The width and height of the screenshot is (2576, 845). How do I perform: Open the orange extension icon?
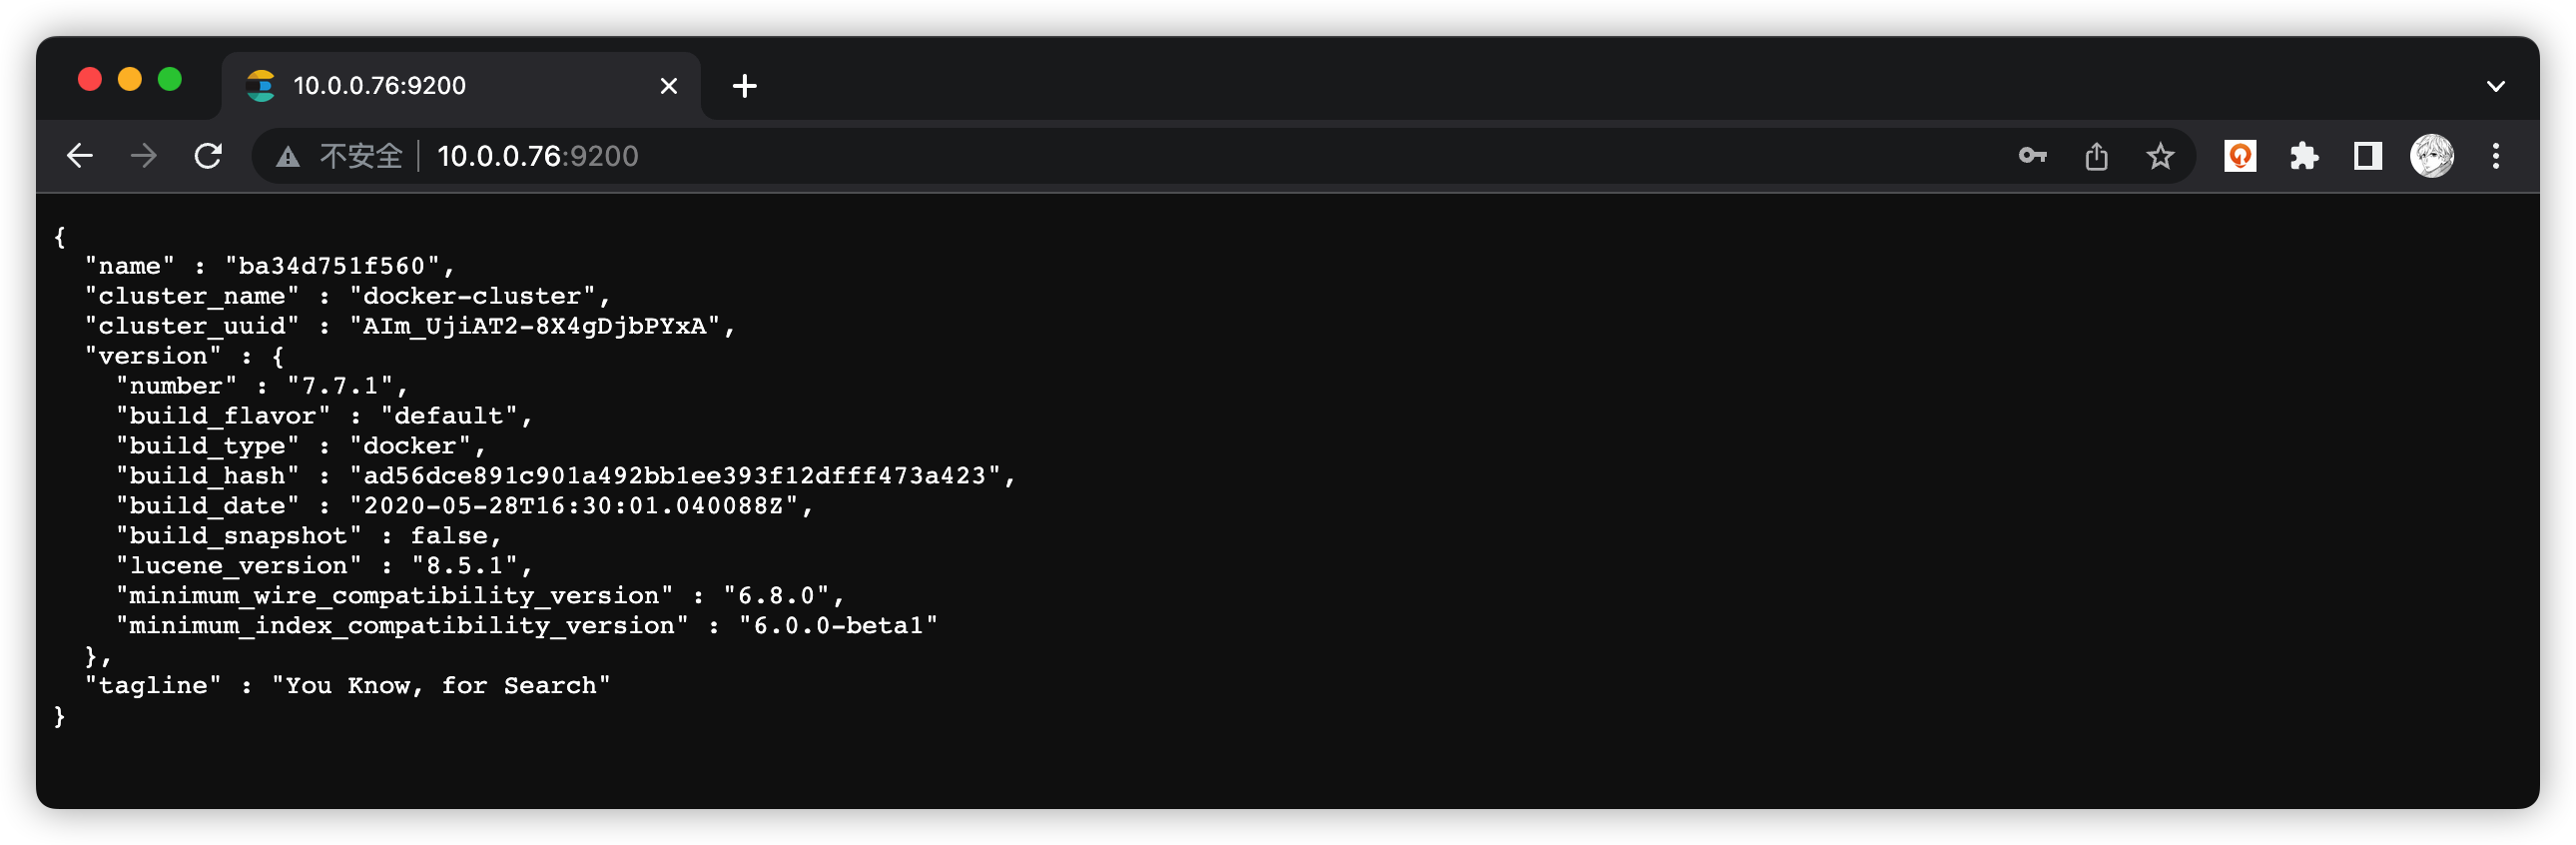[x=2240, y=156]
